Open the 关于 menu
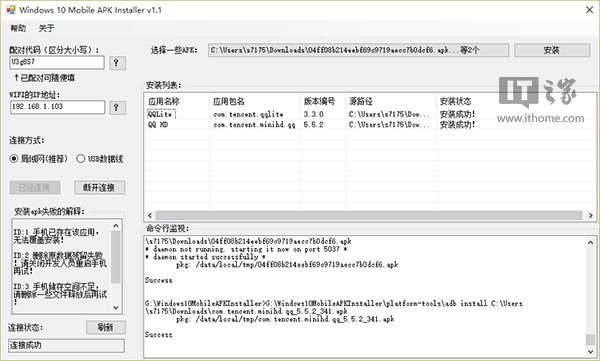The image size is (600, 361). (46, 28)
